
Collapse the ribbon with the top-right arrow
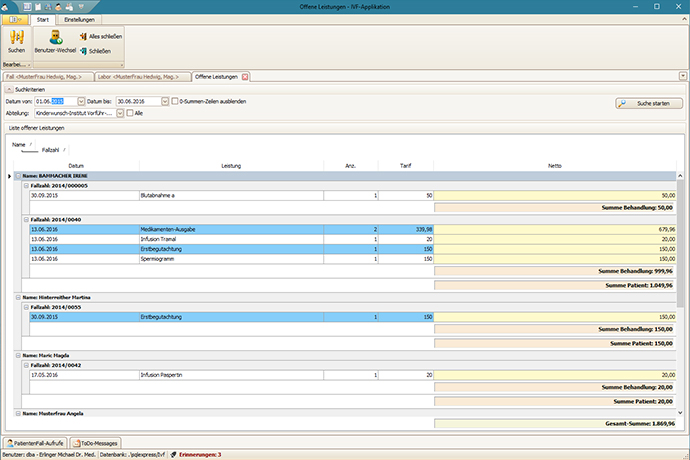[684, 19]
